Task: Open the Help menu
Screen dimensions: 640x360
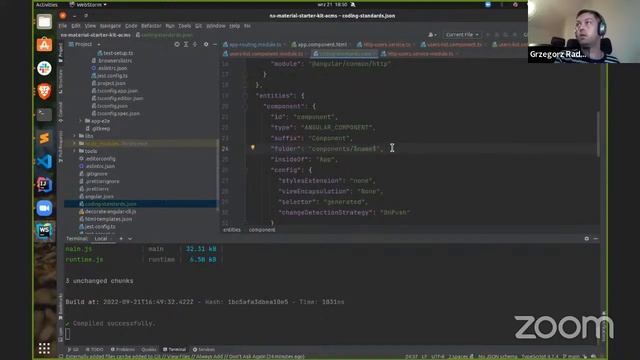Action: pyautogui.click(x=234, y=26)
